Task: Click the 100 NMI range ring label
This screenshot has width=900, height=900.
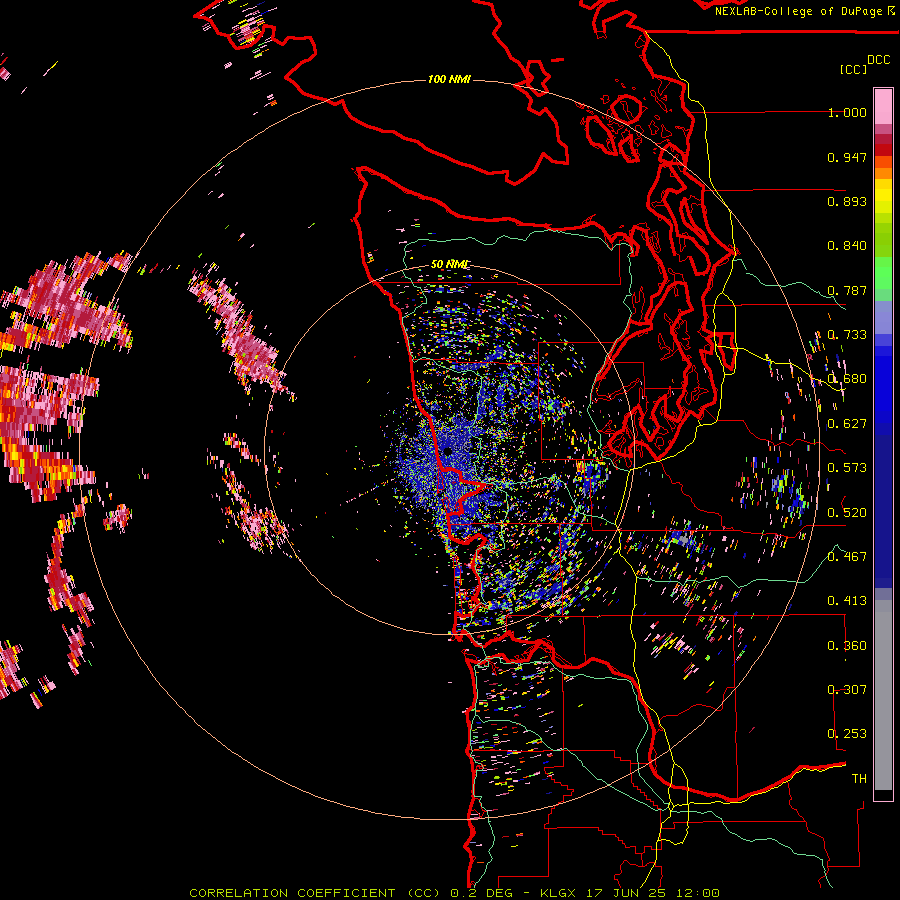Action: click(449, 79)
